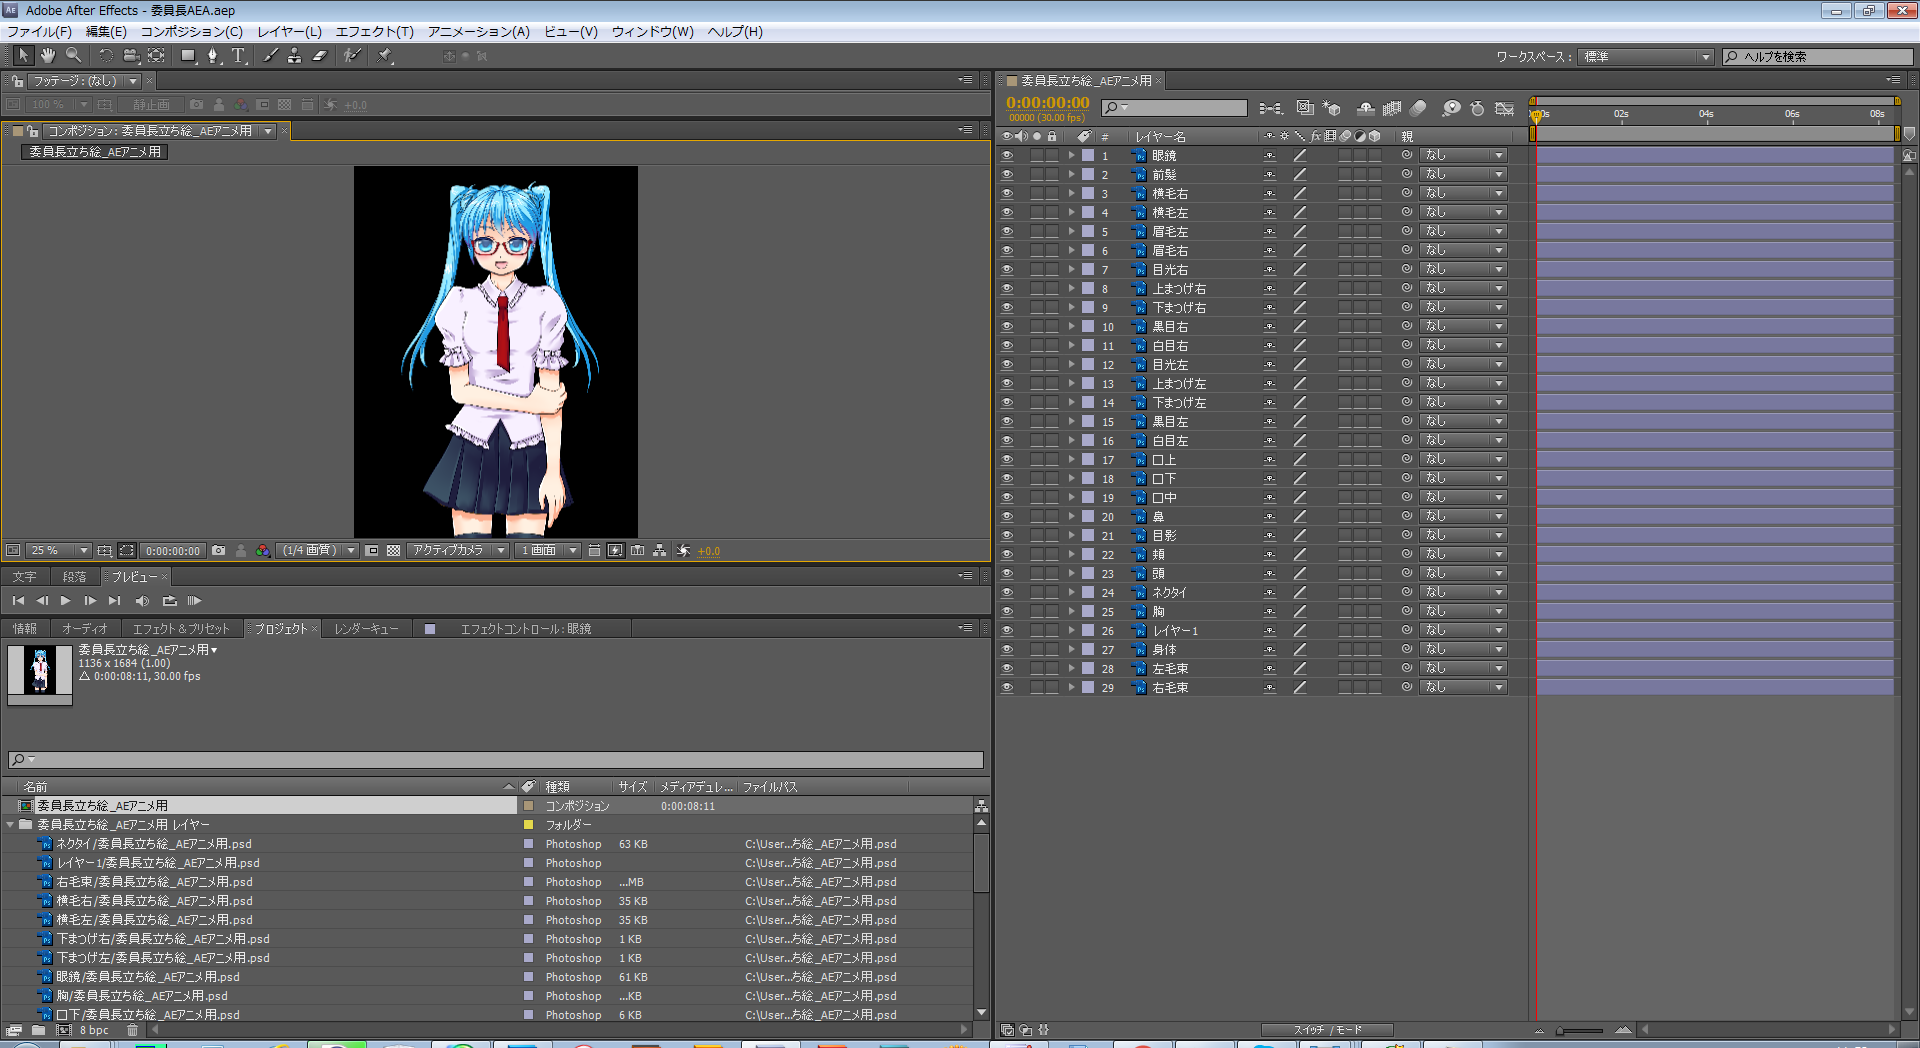Toggle visibility of 右毛束 layer

coord(1007,688)
